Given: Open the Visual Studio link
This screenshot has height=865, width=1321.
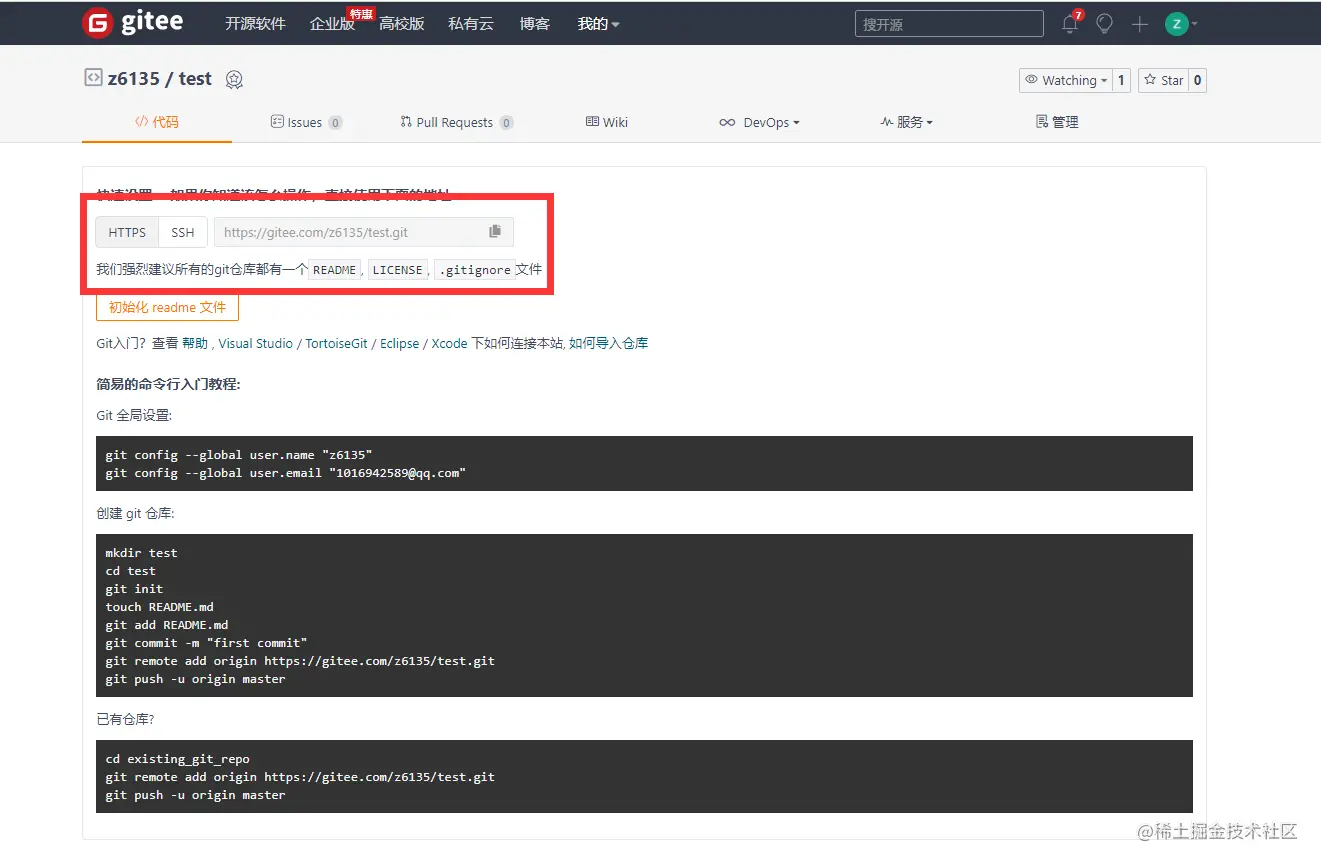Looking at the screenshot, I should 256,343.
